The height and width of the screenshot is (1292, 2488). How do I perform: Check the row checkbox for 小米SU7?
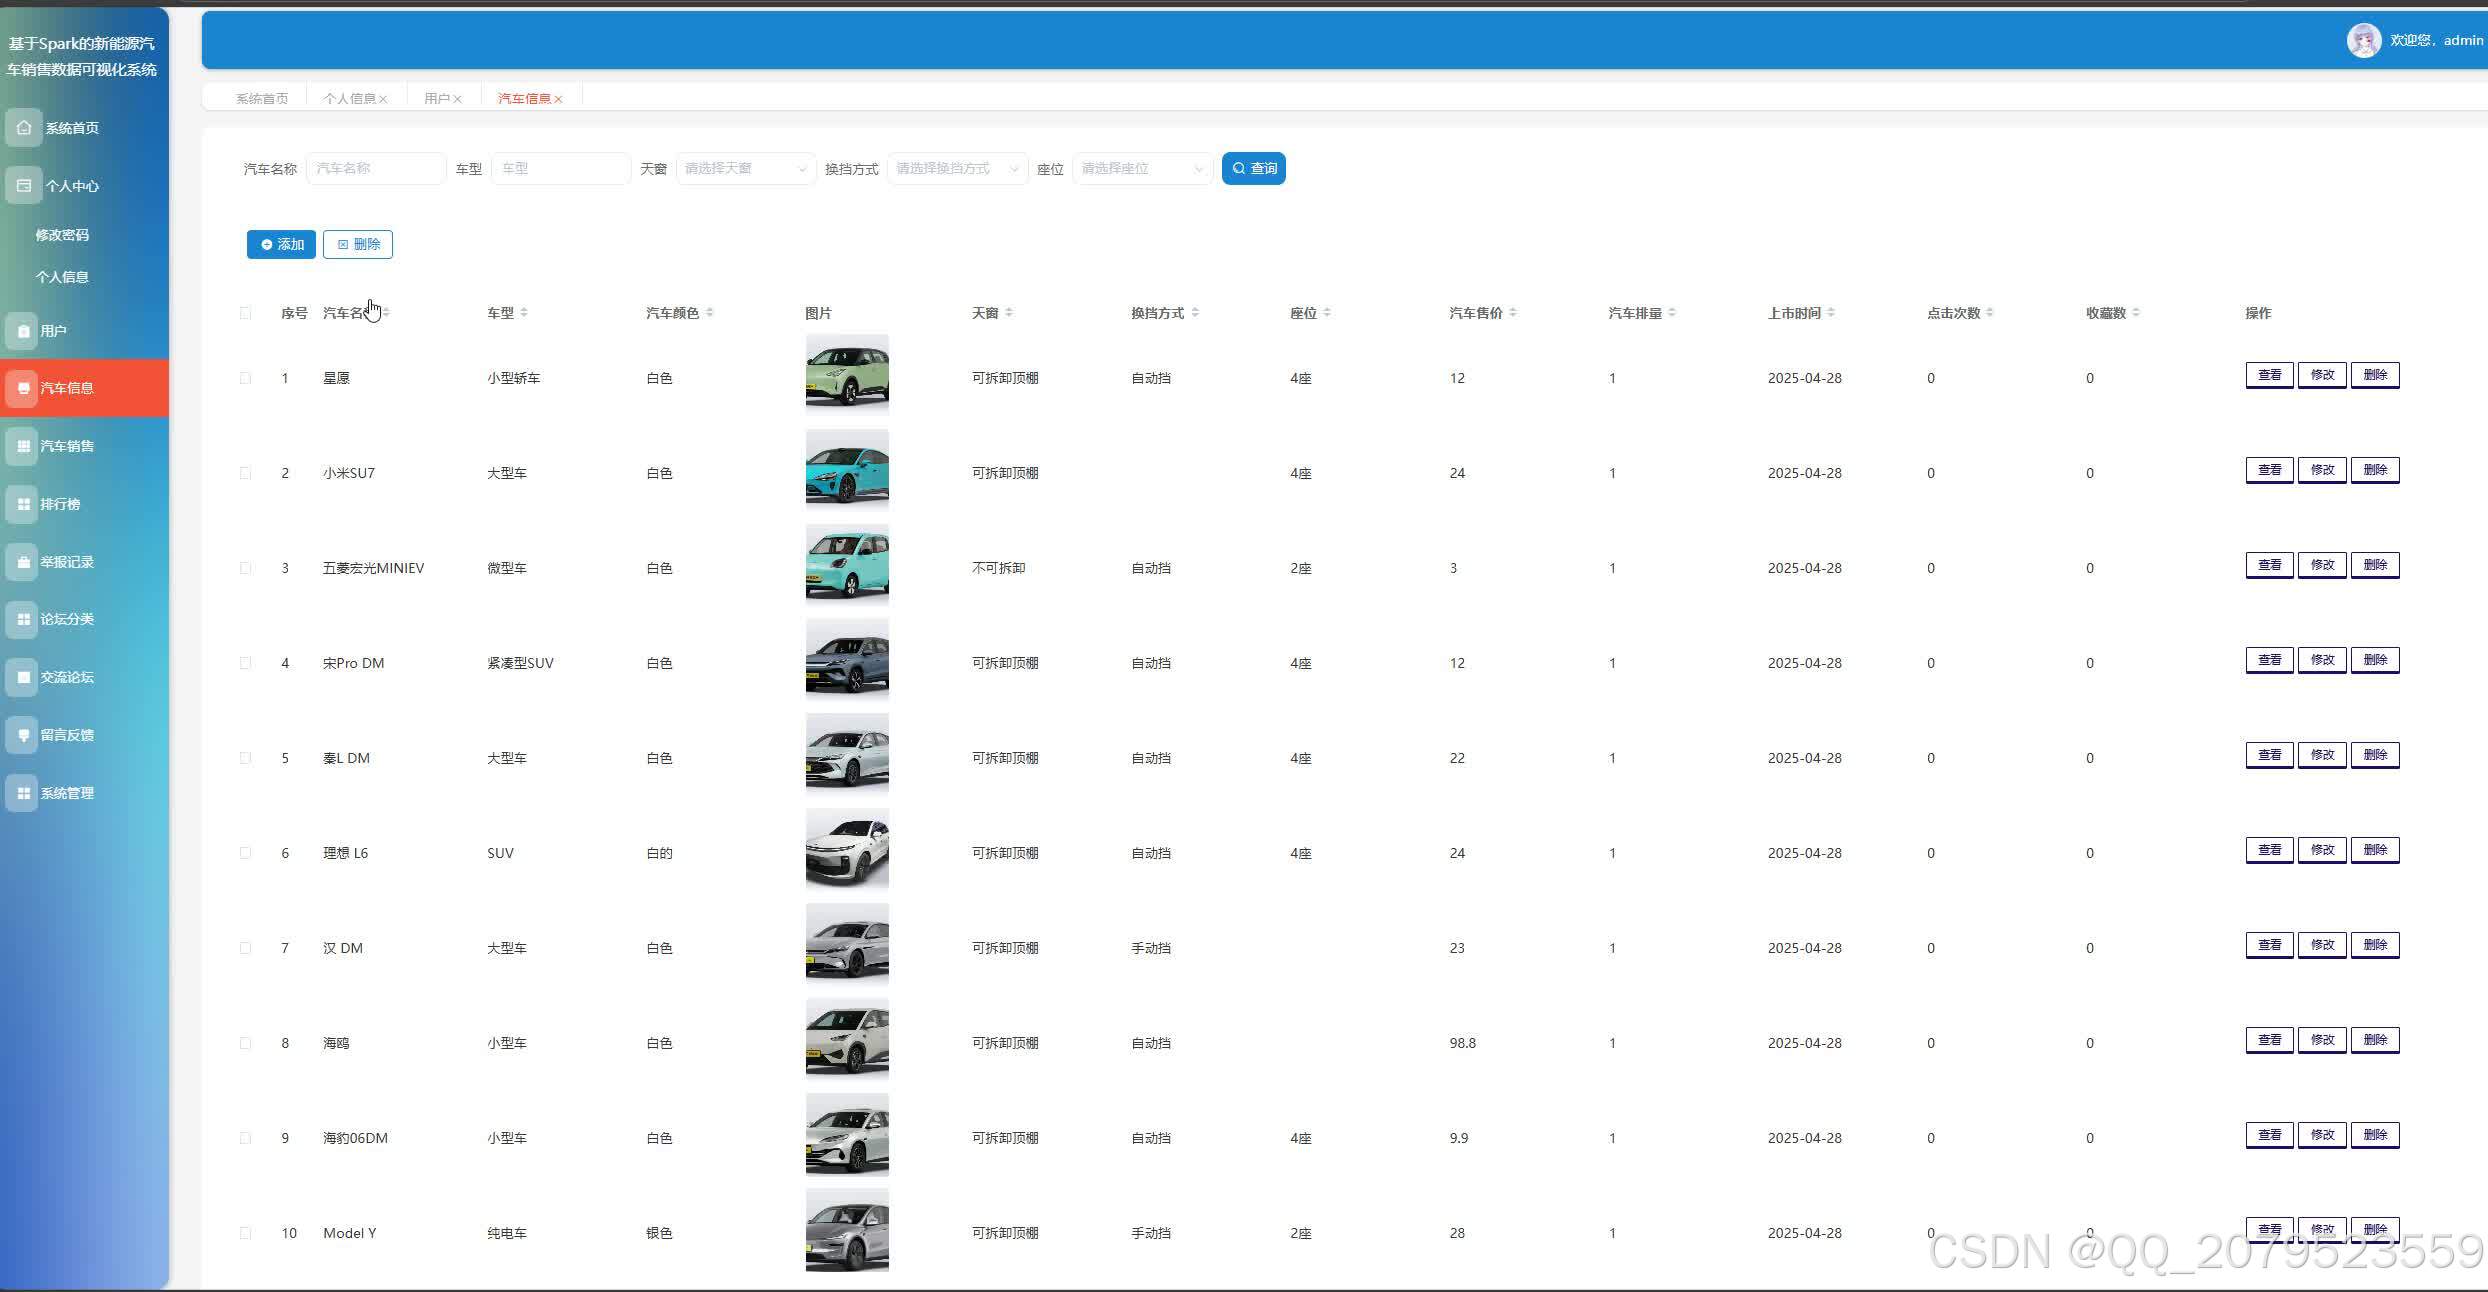245,473
